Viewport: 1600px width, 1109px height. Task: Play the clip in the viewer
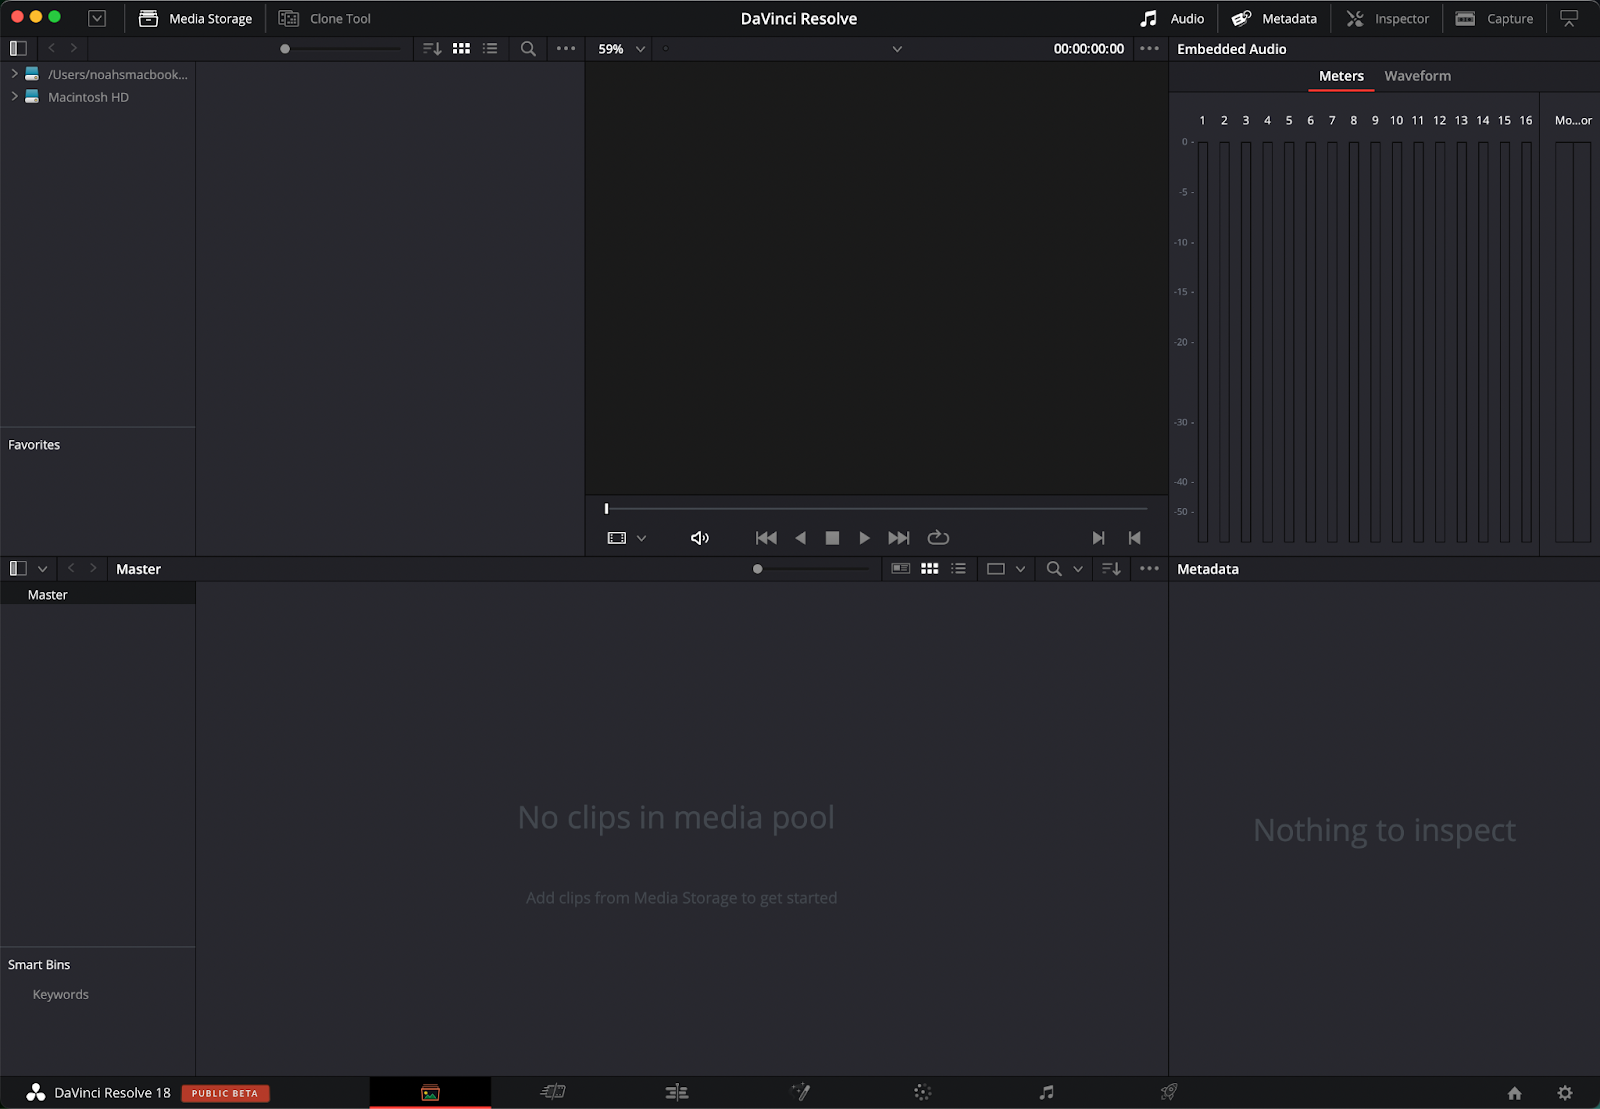[x=864, y=537]
